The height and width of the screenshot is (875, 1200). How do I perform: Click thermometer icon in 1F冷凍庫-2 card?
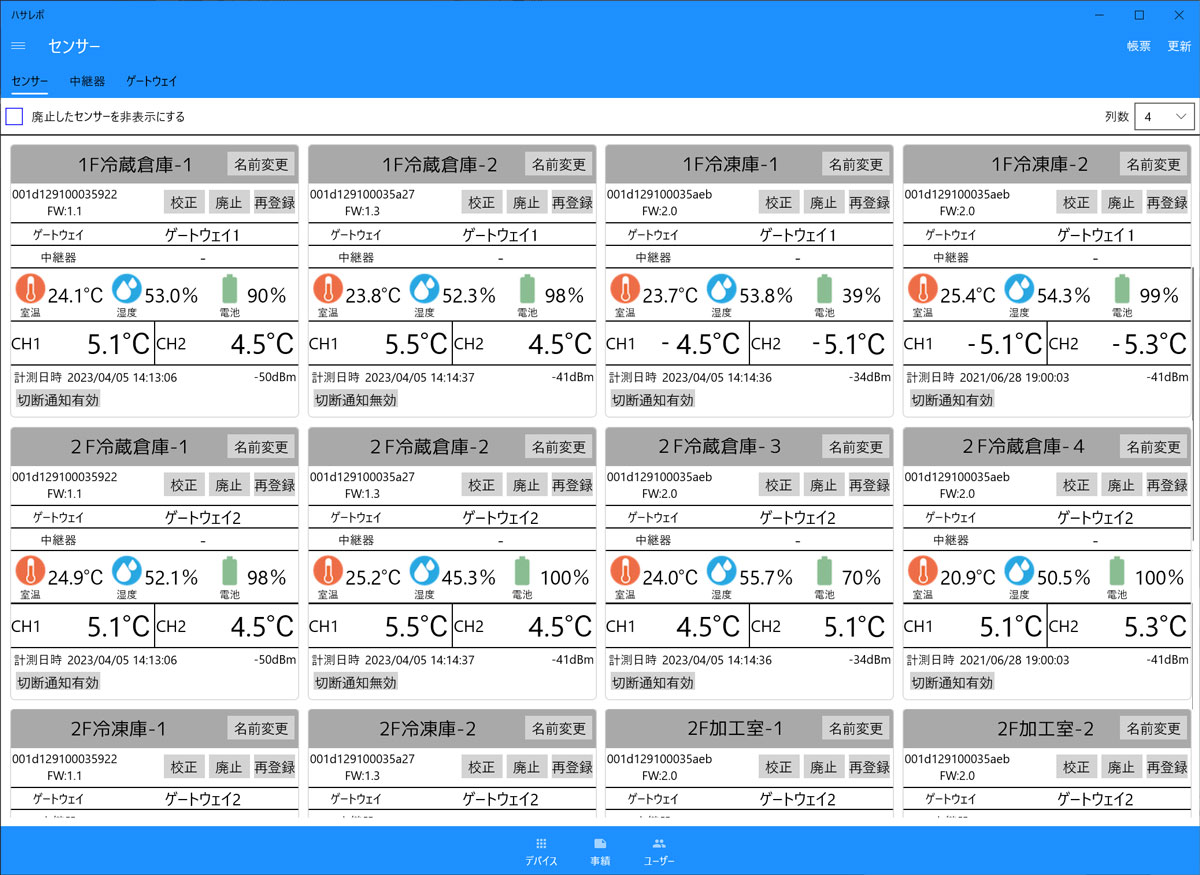923,291
